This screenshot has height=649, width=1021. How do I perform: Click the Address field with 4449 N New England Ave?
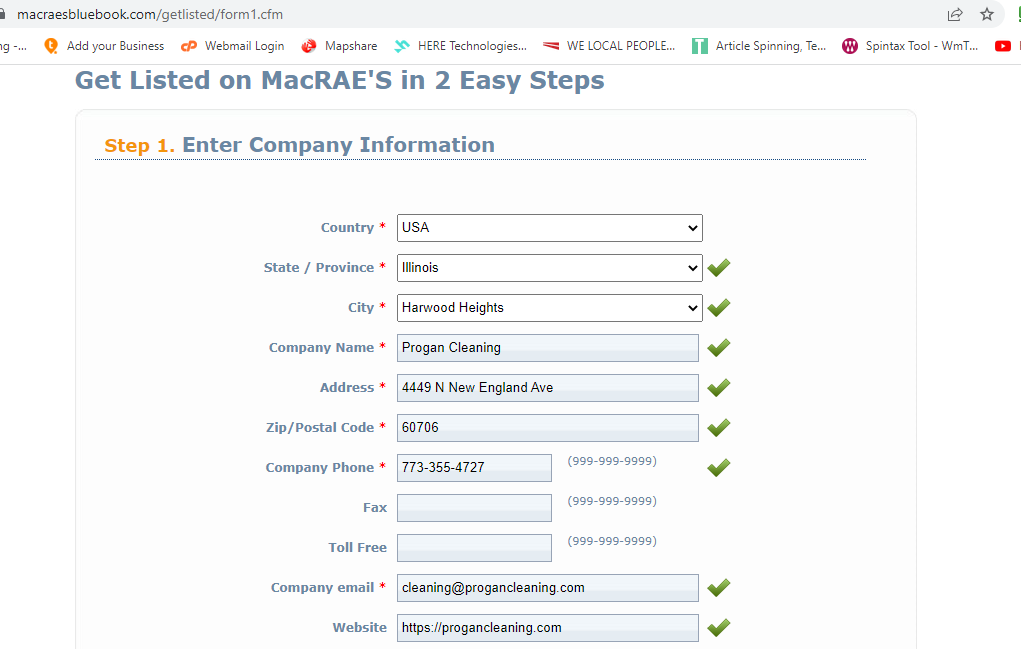tap(548, 388)
